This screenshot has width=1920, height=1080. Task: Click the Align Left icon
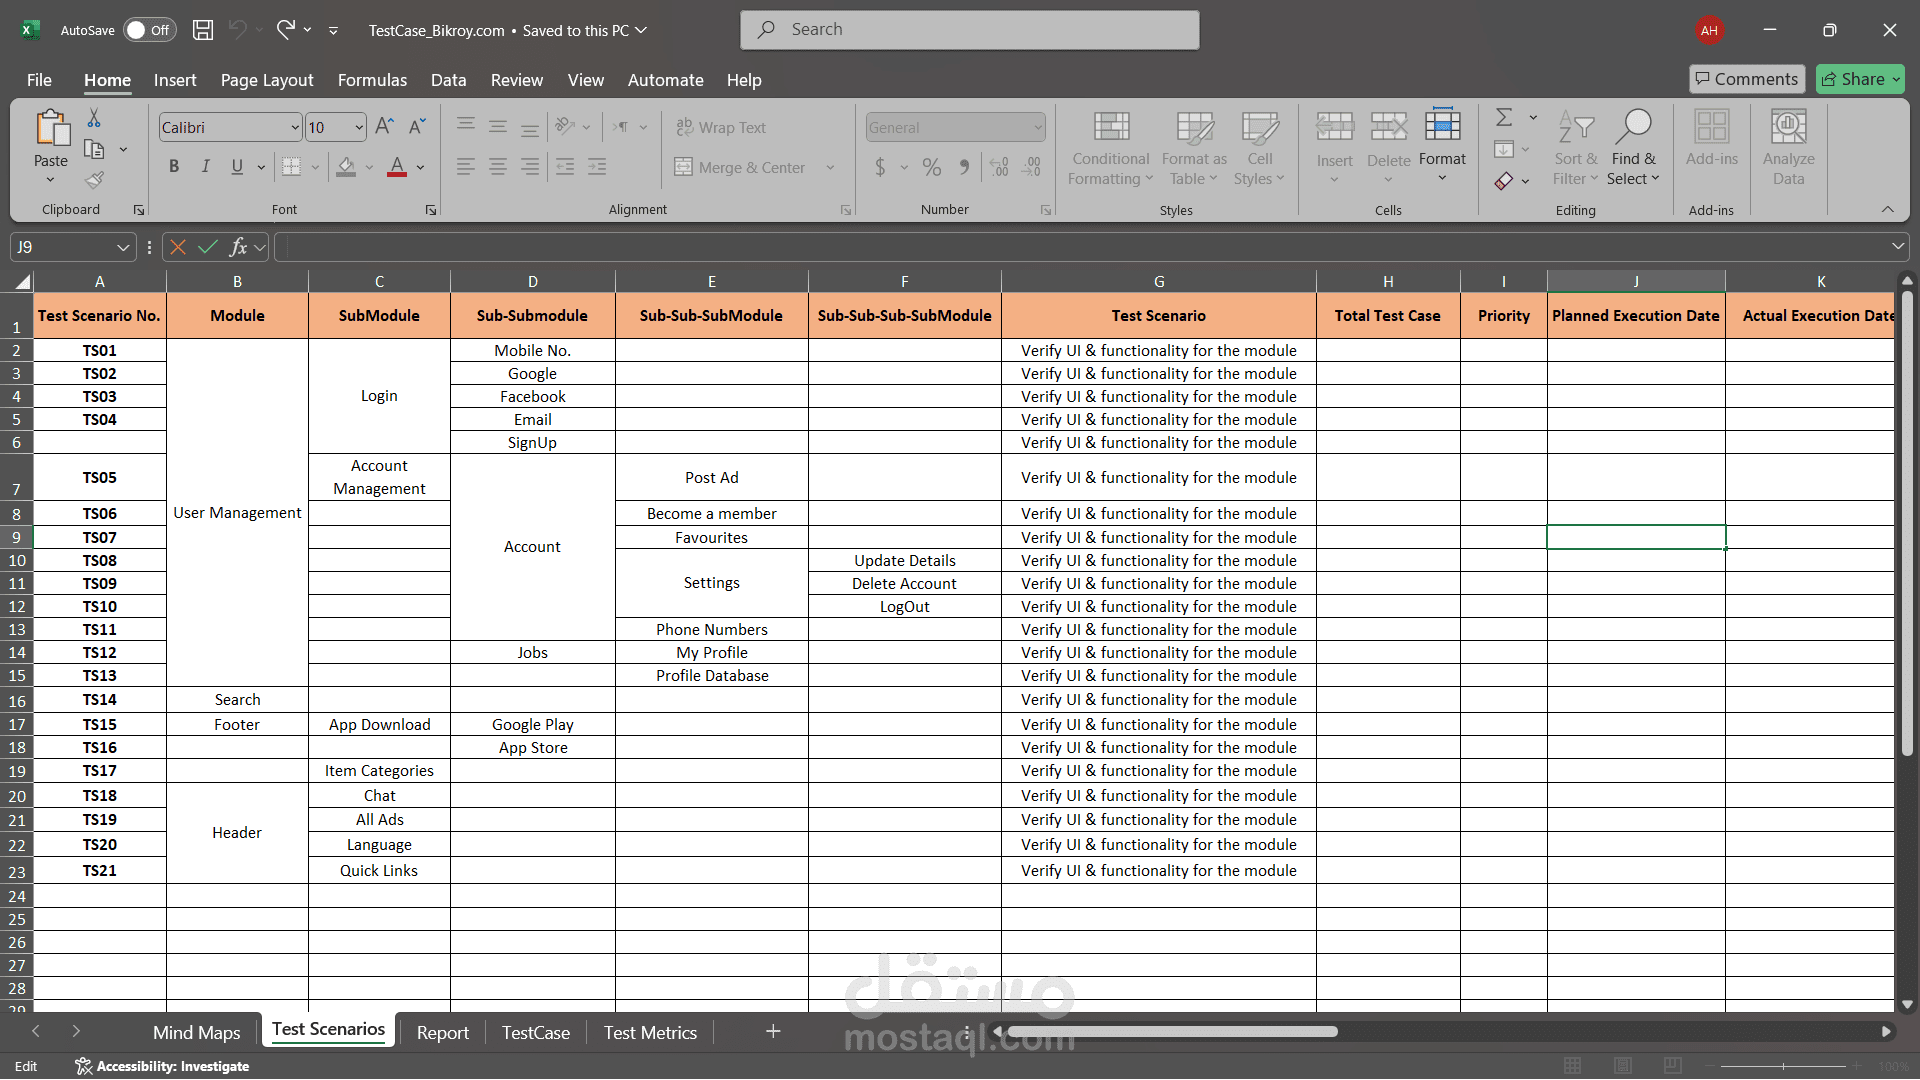click(x=466, y=167)
